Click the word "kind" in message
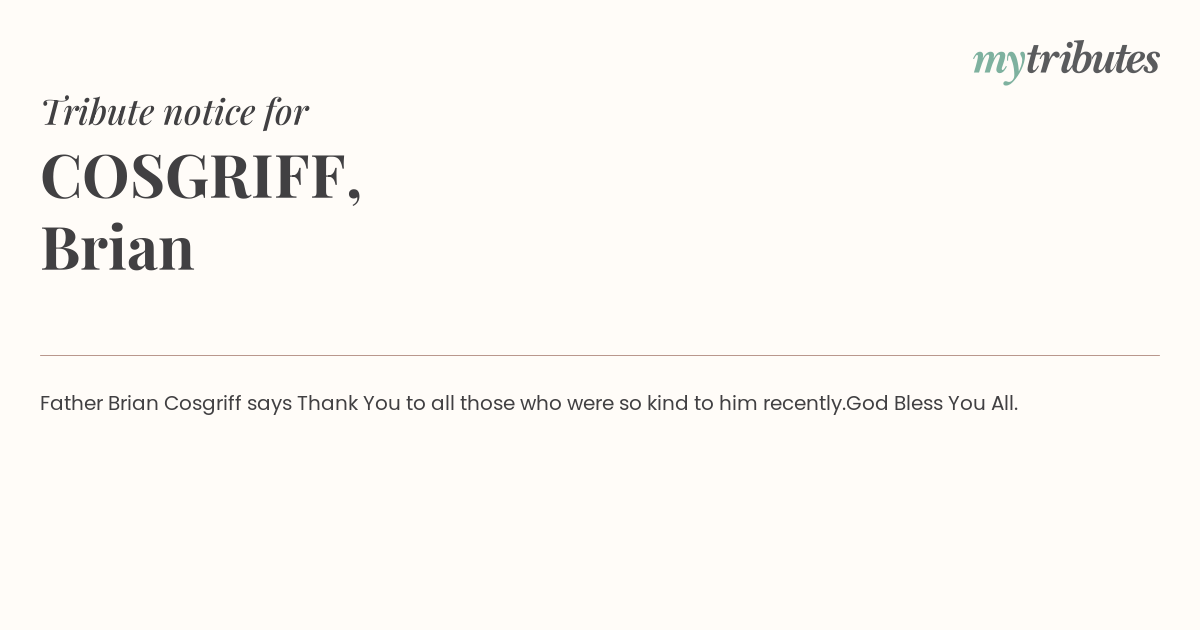Screen dimensions: 1200x630 pyautogui.click(x=668, y=403)
